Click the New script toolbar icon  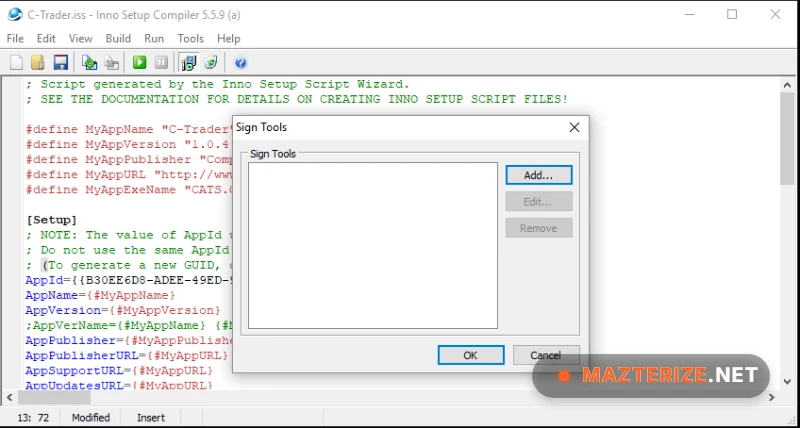coord(16,63)
